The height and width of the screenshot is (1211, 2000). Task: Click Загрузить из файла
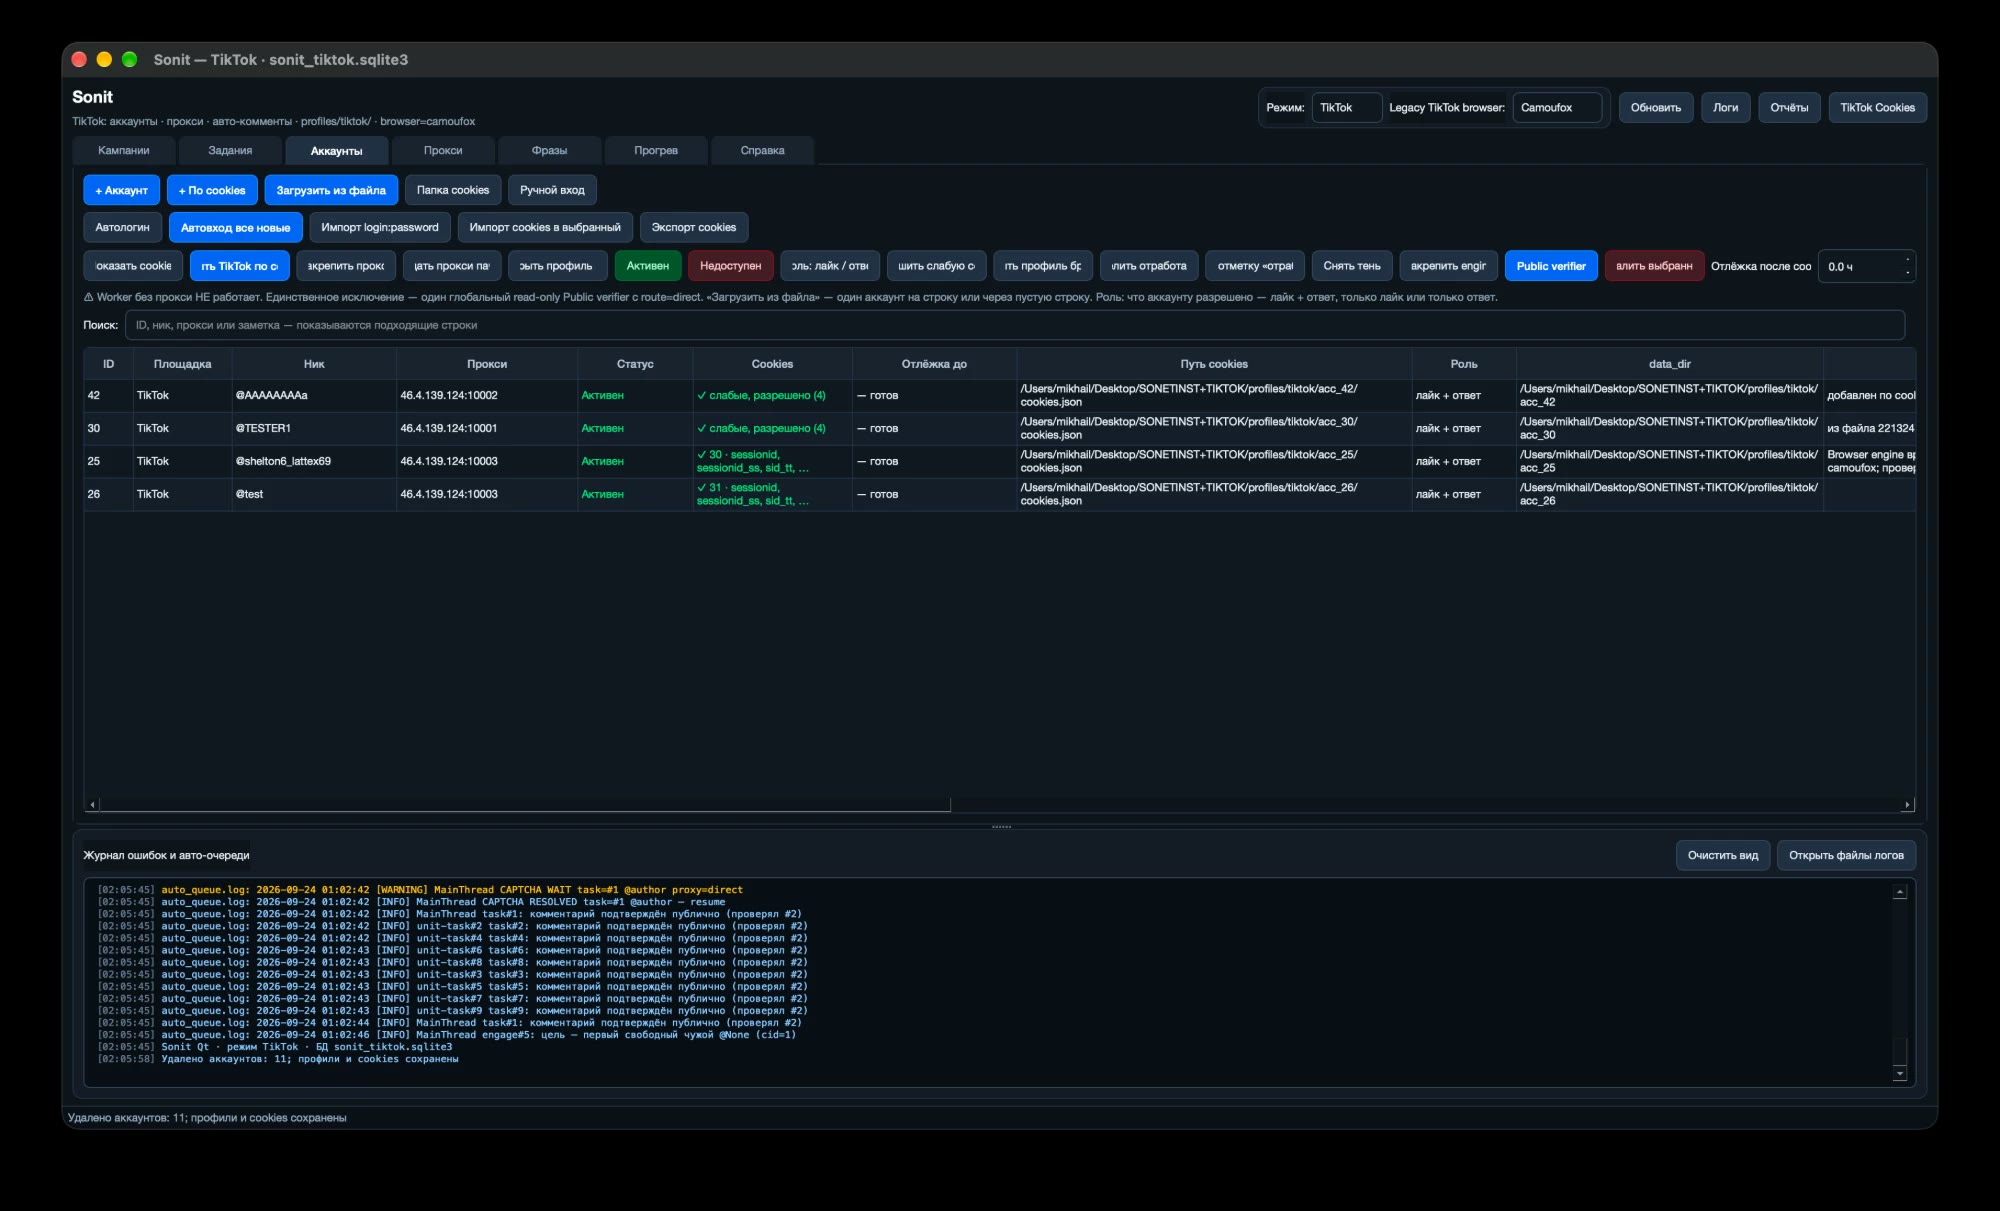pyautogui.click(x=331, y=190)
